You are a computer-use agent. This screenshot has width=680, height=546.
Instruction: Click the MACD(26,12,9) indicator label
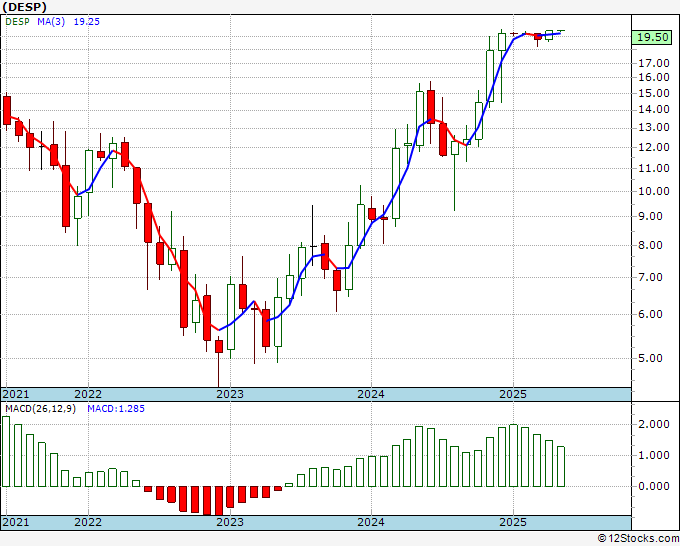click(40, 409)
